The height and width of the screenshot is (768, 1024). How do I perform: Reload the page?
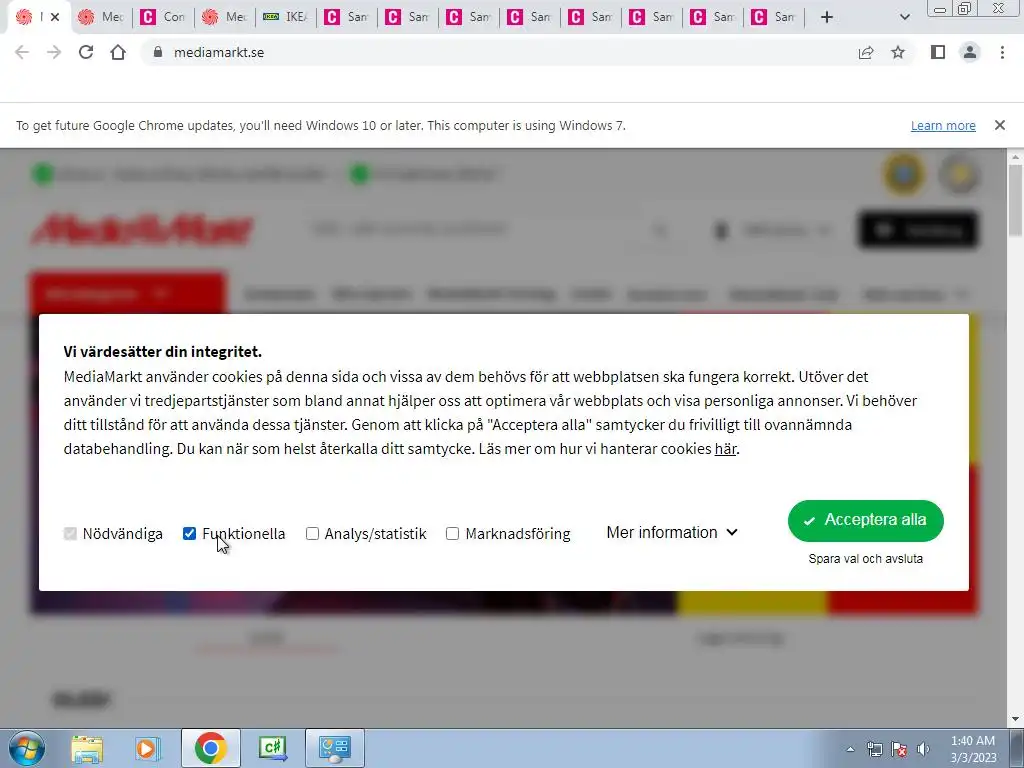coord(86,52)
